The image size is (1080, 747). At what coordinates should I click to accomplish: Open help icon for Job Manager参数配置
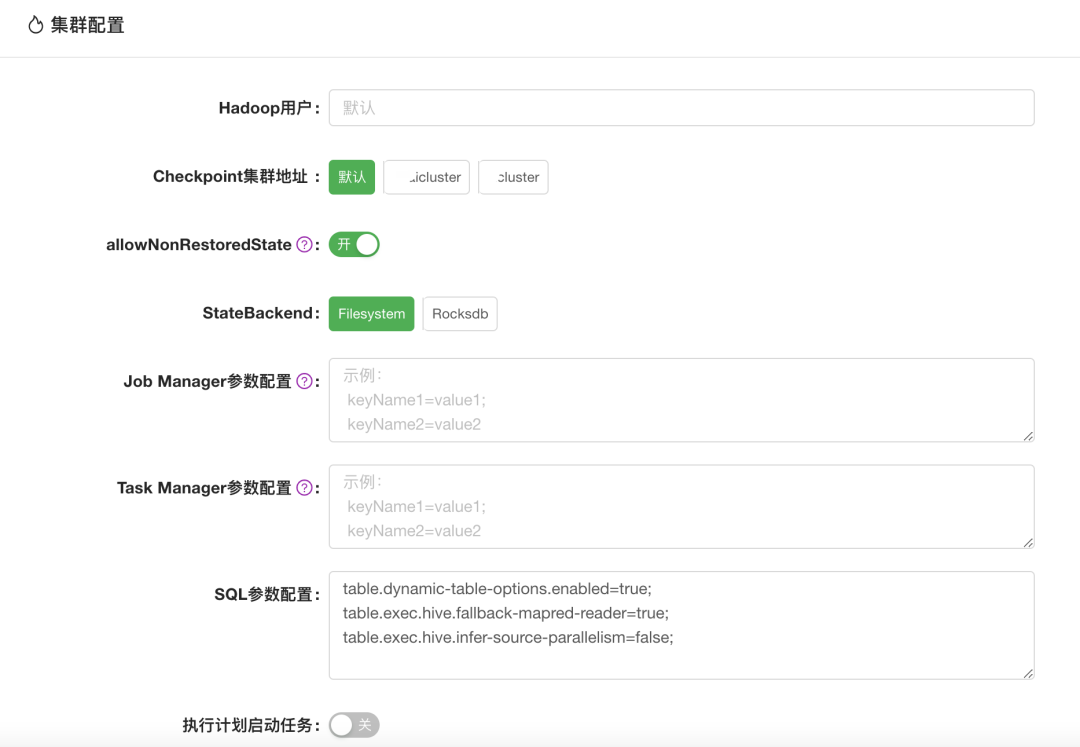tap(304, 381)
